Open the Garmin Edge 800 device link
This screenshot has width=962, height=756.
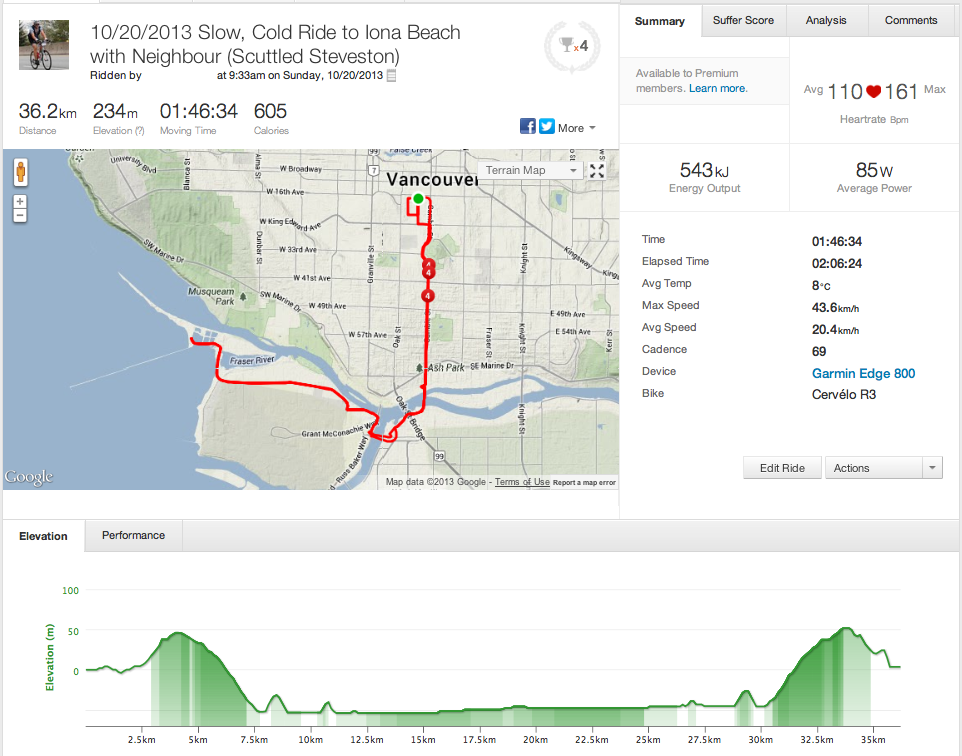pyautogui.click(x=863, y=373)
